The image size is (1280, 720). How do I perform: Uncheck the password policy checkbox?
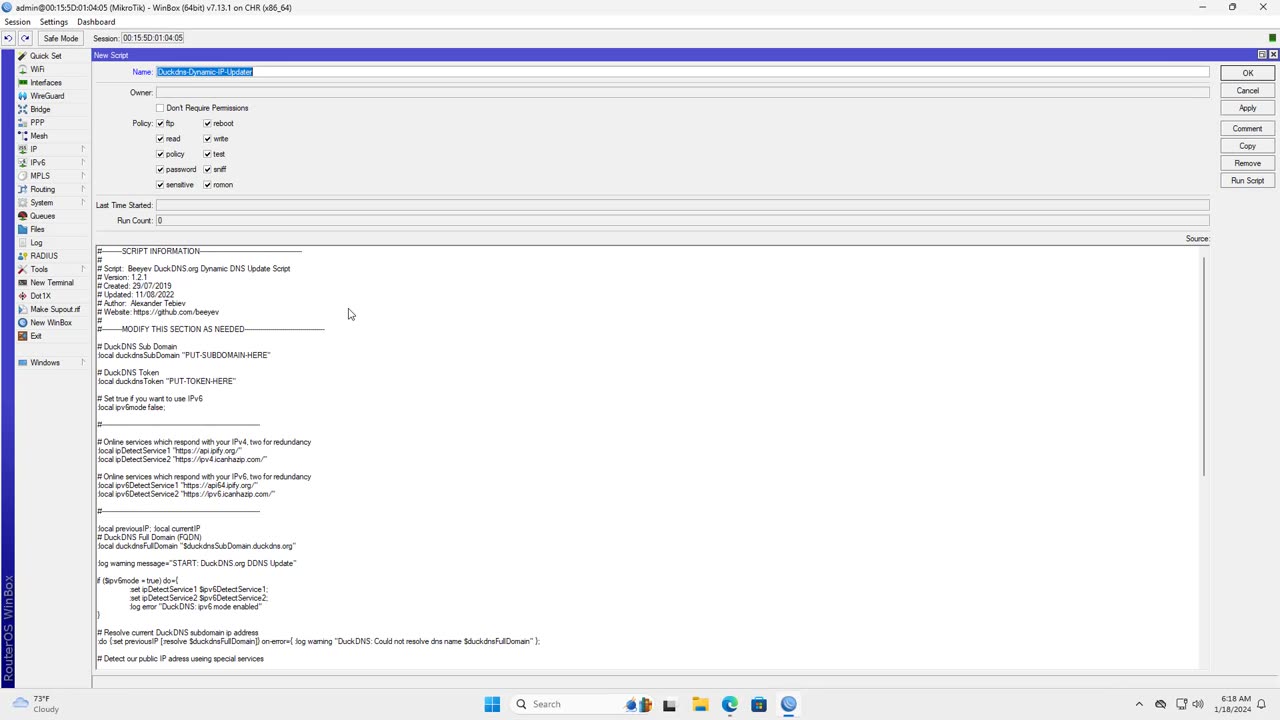point(160,169)
